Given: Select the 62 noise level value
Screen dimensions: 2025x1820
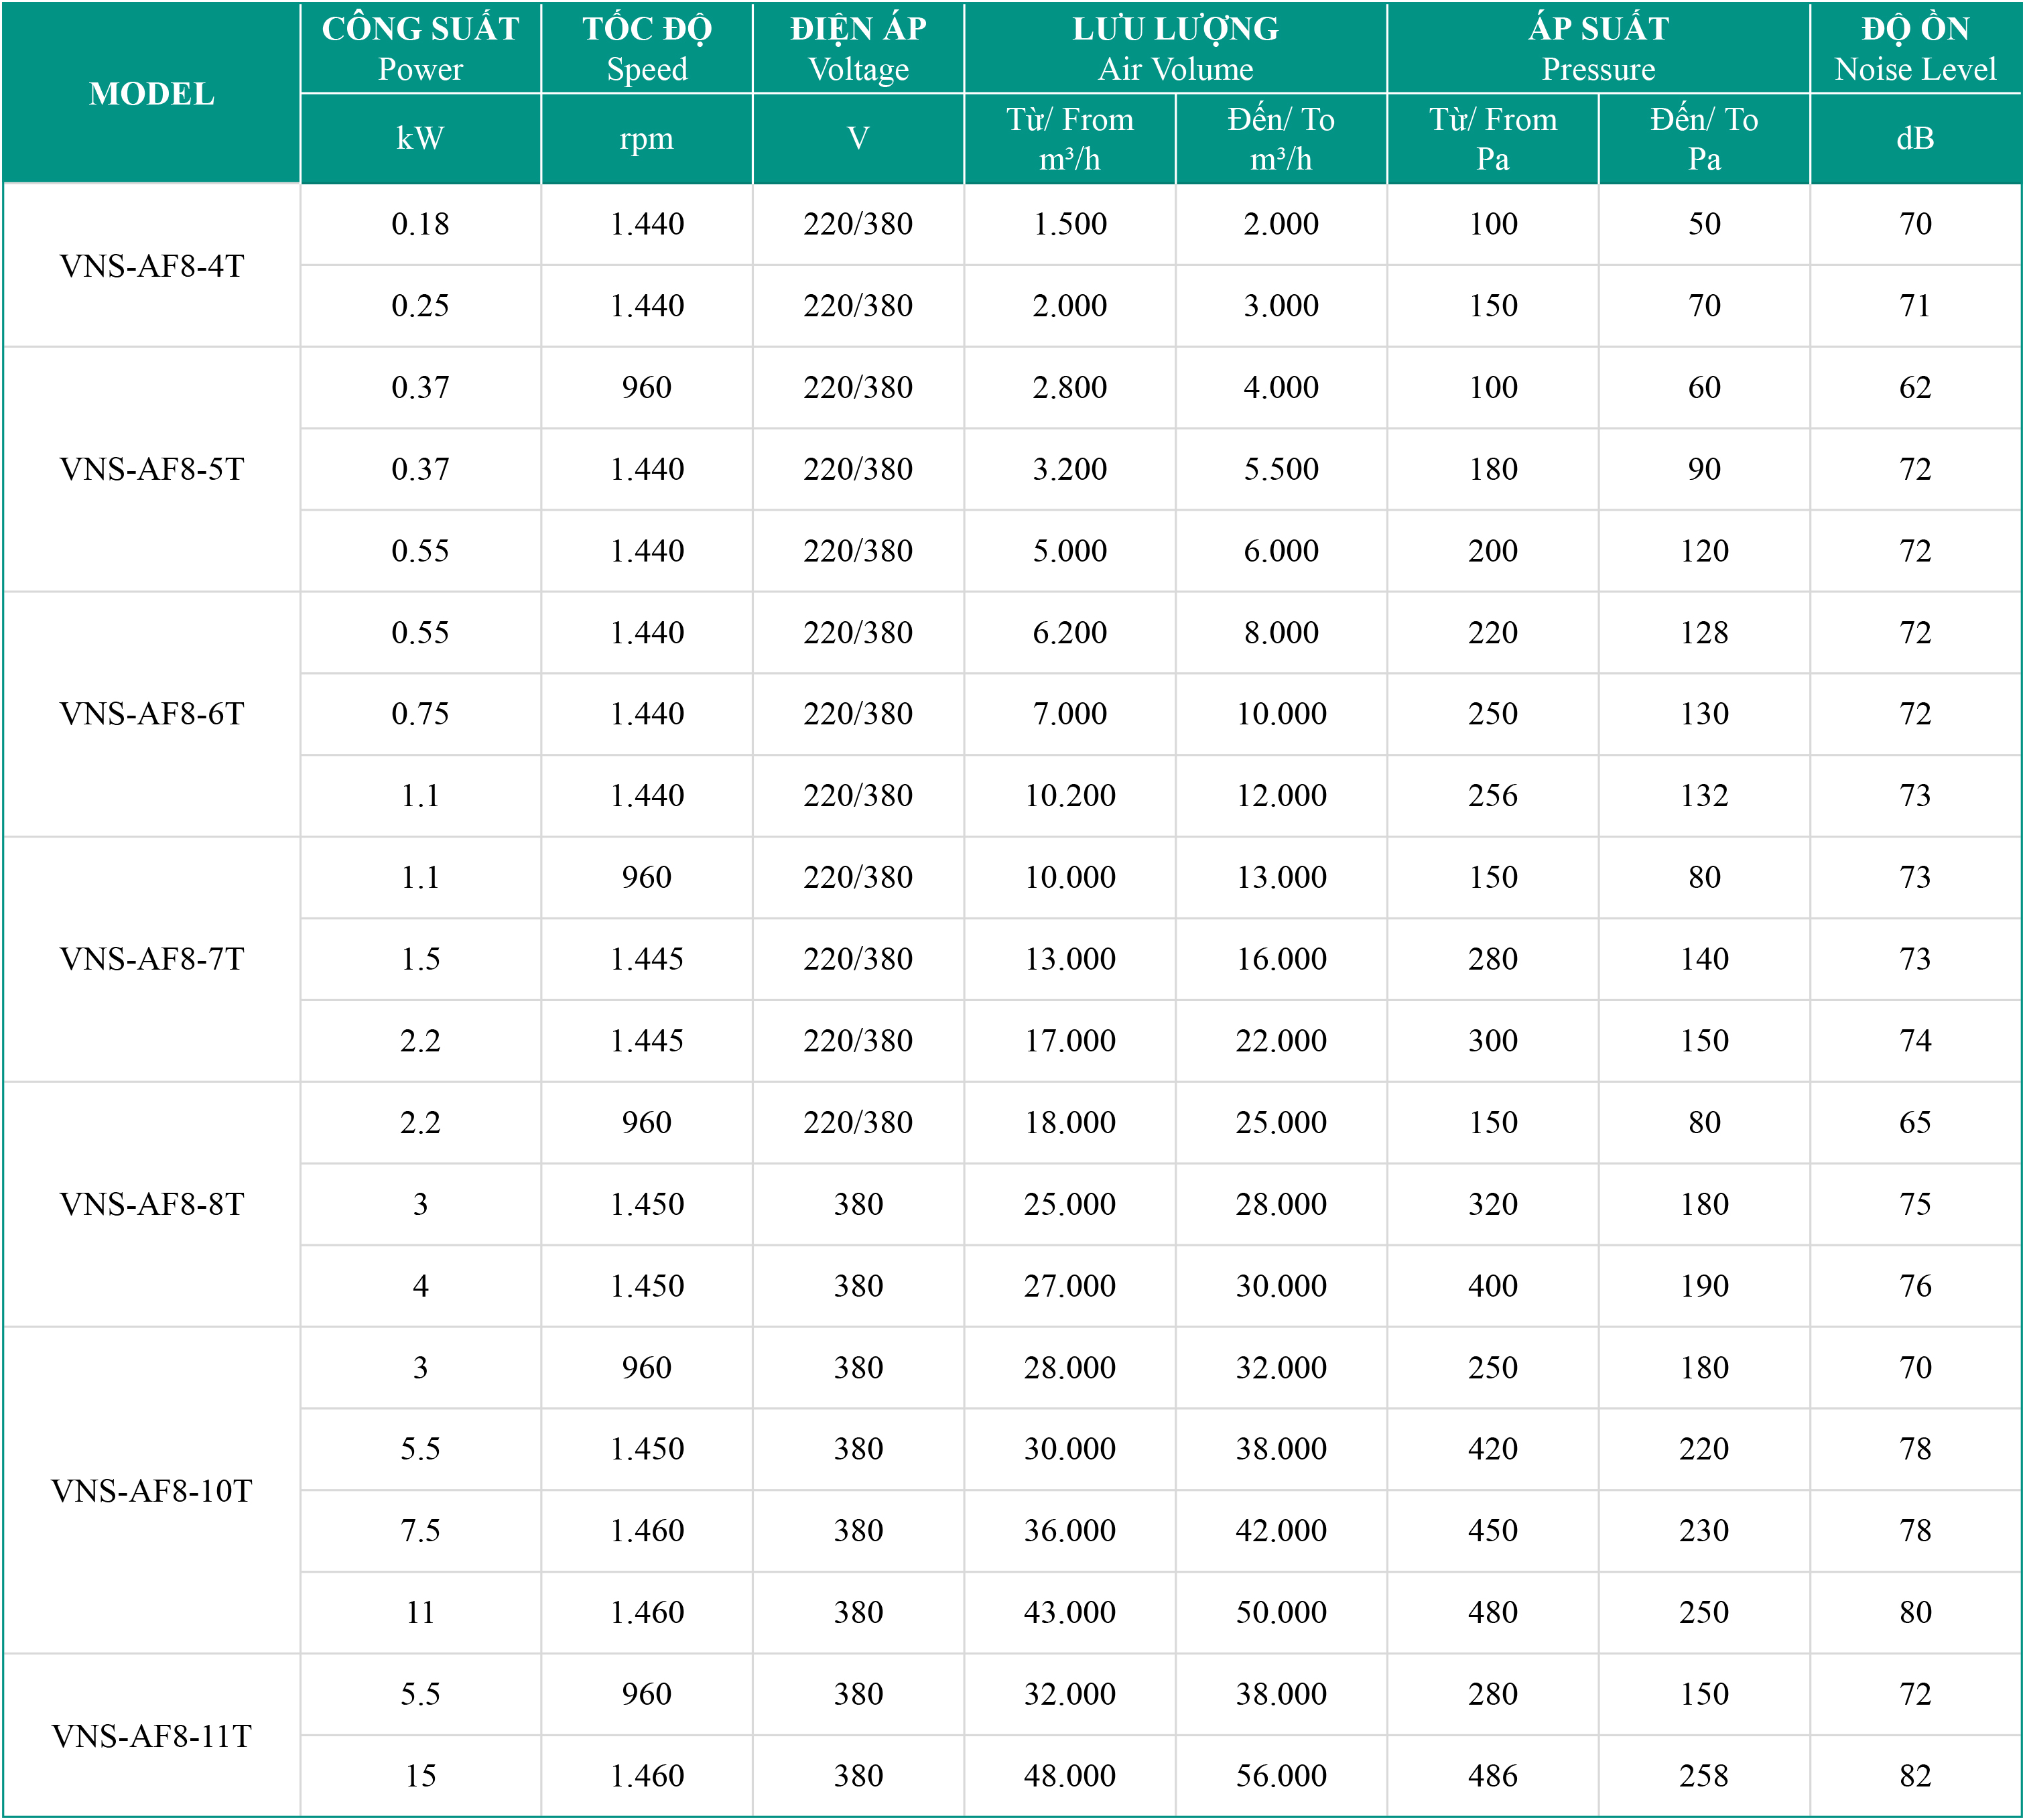Looking at the screenshot, I should point(1915,387).
